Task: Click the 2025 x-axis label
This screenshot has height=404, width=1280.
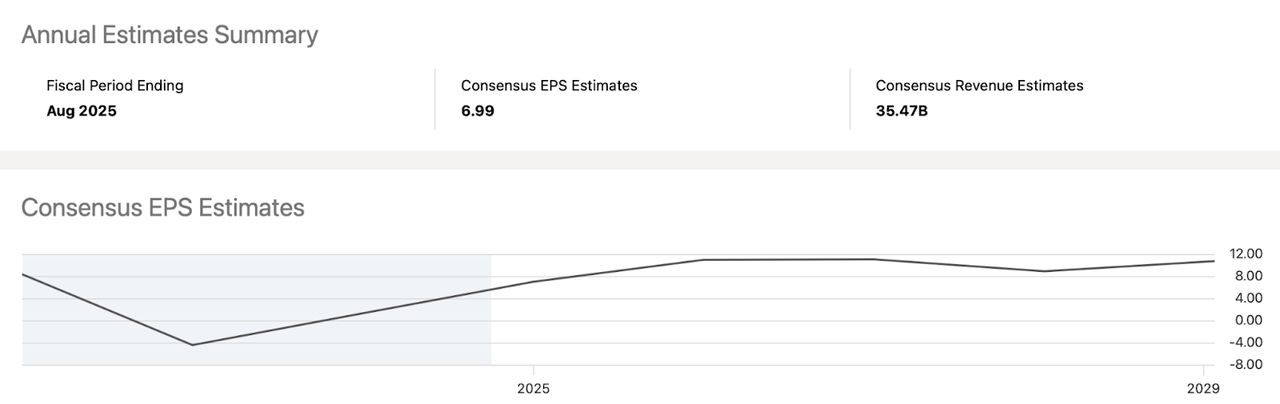Action: point(533,387)
